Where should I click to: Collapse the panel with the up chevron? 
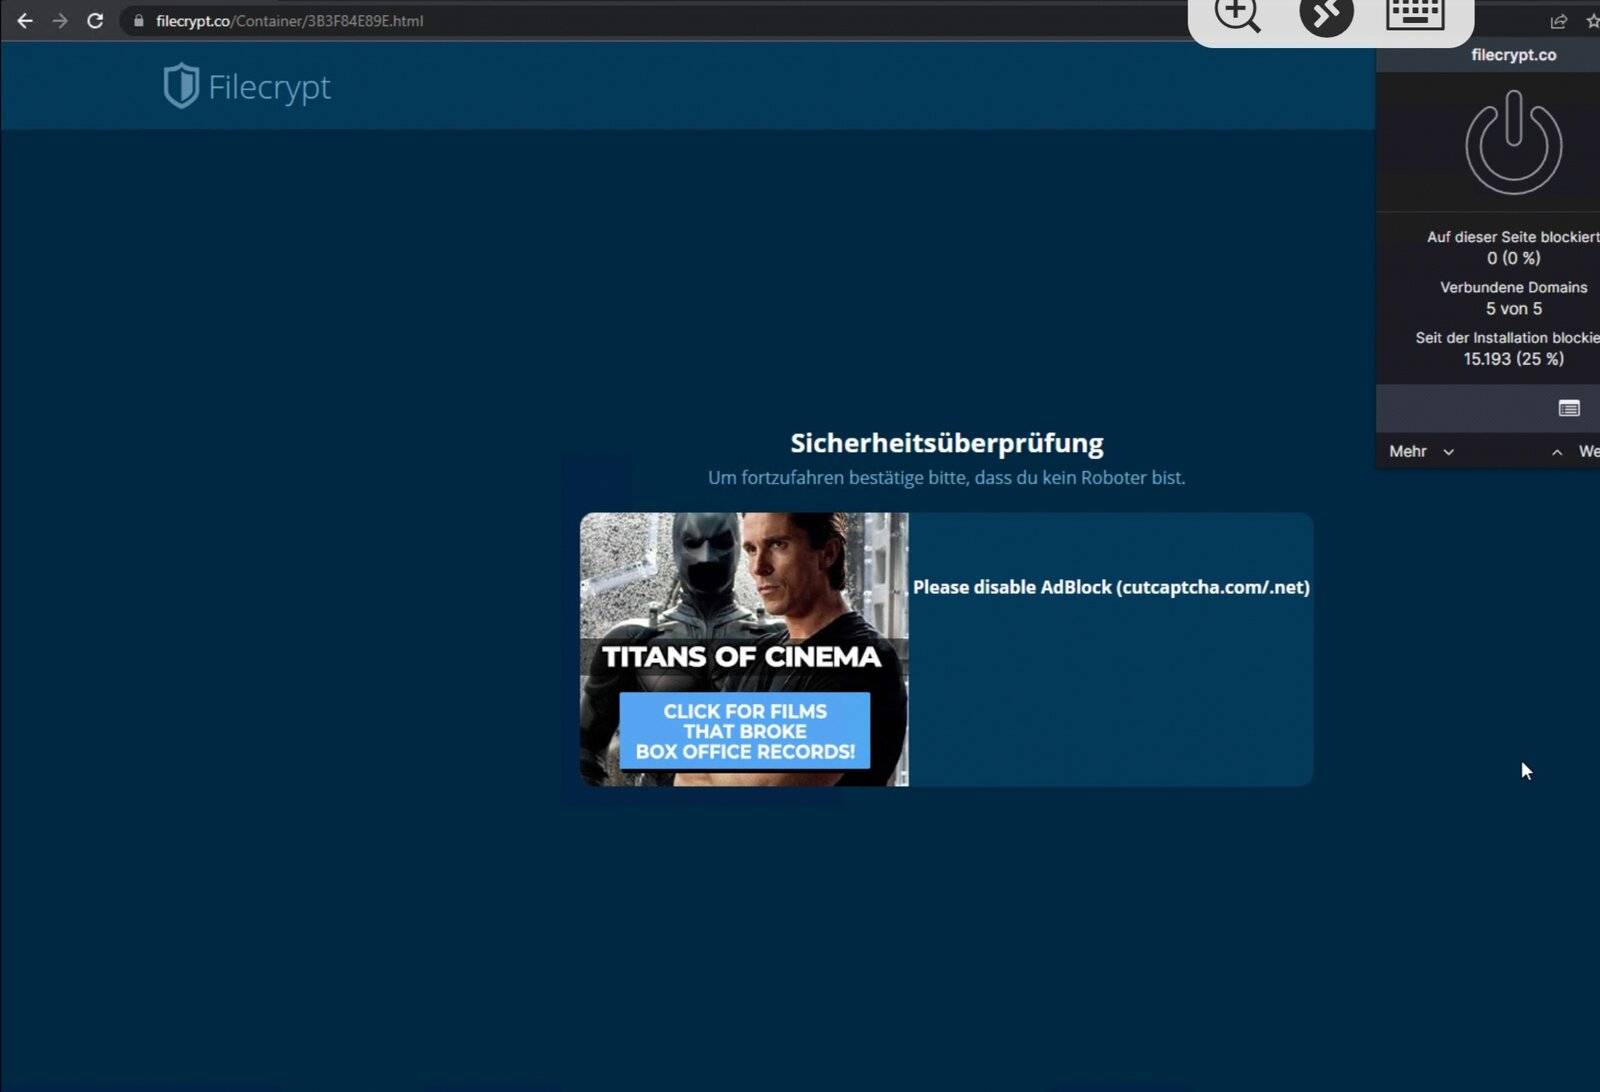click(1557, 452)
